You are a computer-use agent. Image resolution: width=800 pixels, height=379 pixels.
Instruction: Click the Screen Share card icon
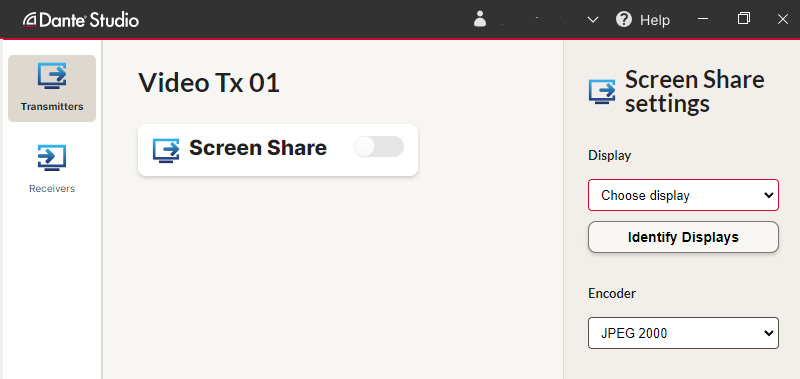166,150
